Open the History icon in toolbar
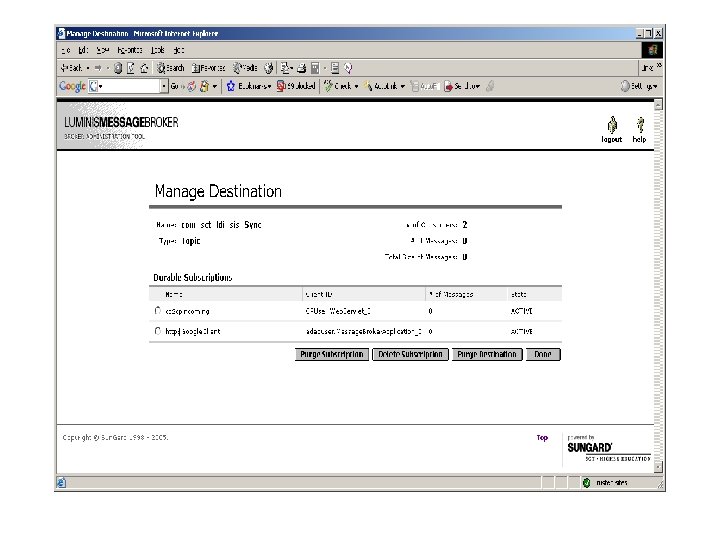The width and height of the screenshot is (720, 540). click(x=269, y=68)
